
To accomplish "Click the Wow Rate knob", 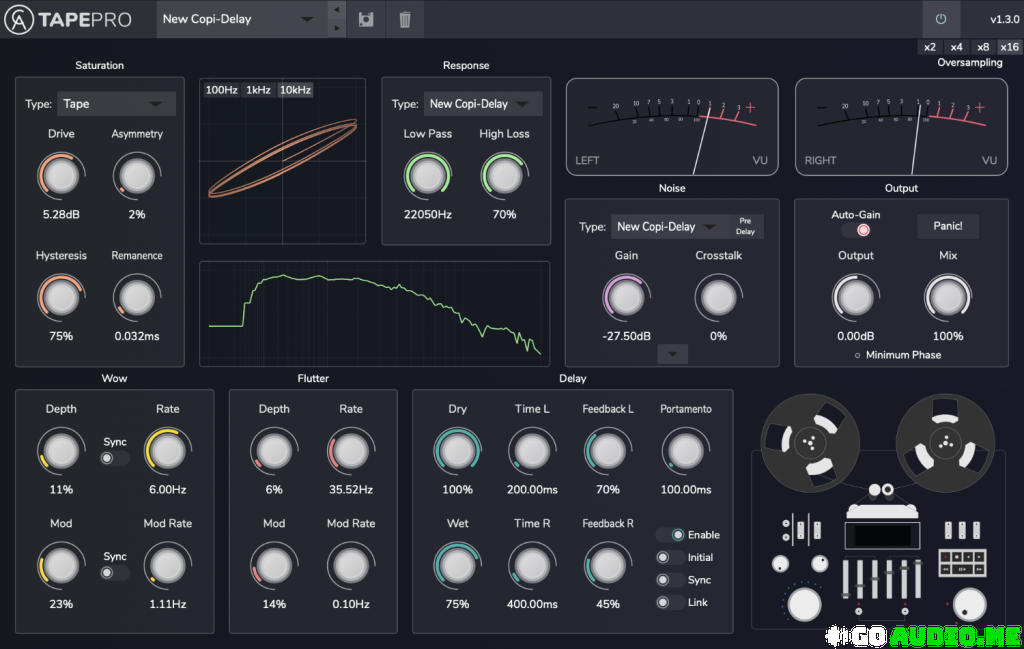I will 168,451.
